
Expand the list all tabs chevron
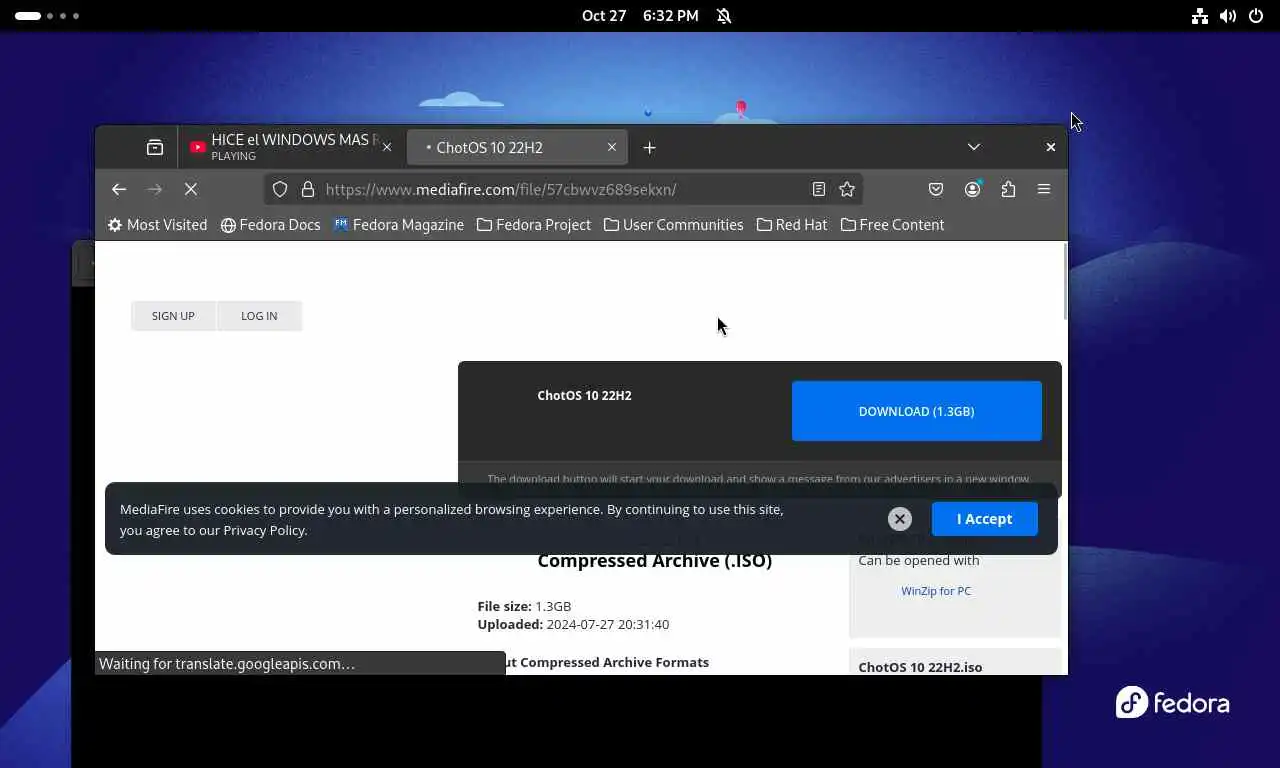(974, 147)
